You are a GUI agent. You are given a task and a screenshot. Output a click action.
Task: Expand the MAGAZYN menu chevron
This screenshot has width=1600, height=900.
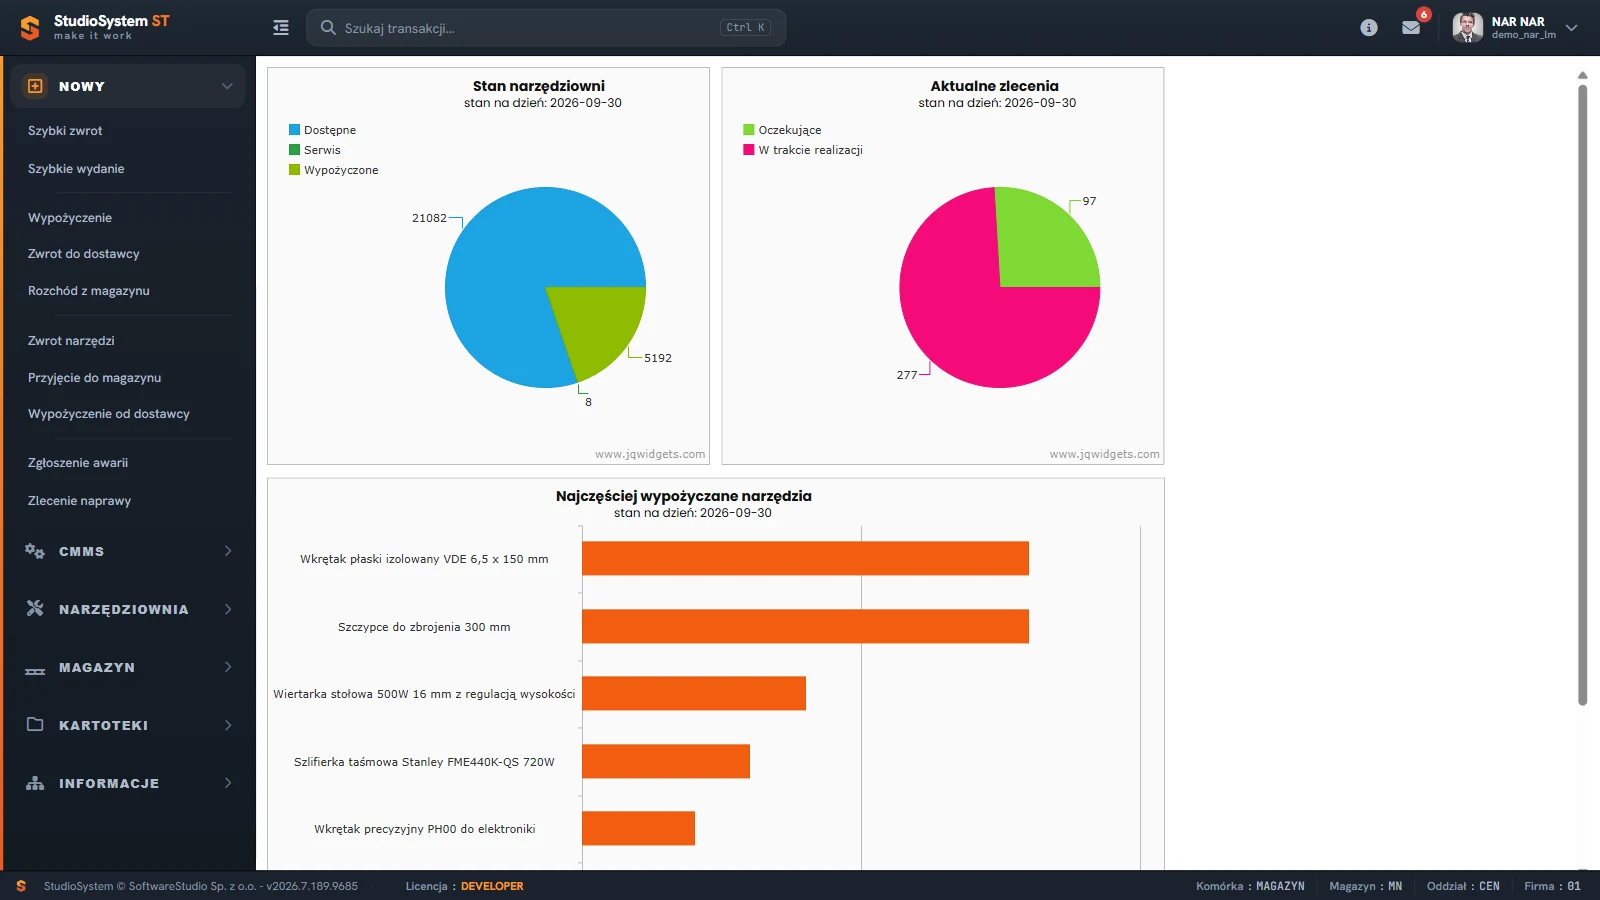[228, 667]
